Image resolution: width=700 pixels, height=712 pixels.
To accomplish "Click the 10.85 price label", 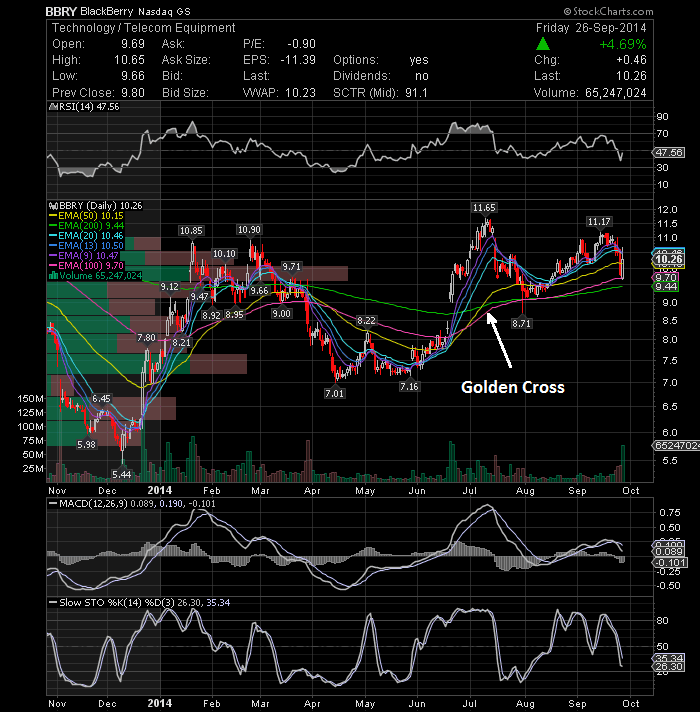I will tap(191, 231).
